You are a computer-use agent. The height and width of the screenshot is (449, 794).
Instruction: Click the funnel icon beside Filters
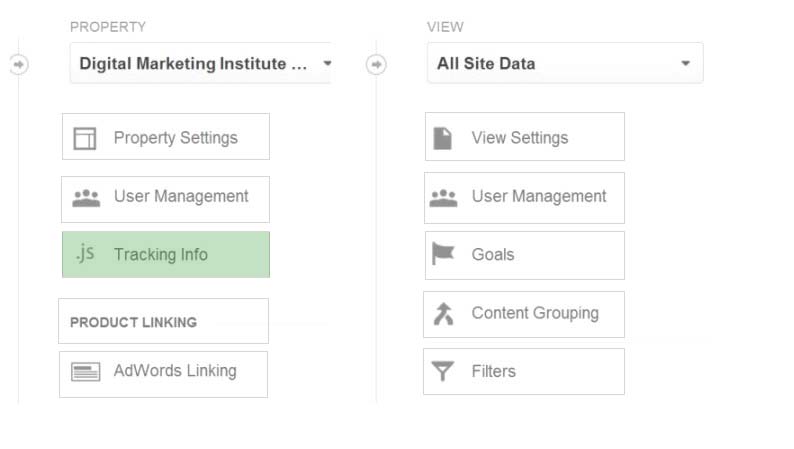click(x=443, y=371)
